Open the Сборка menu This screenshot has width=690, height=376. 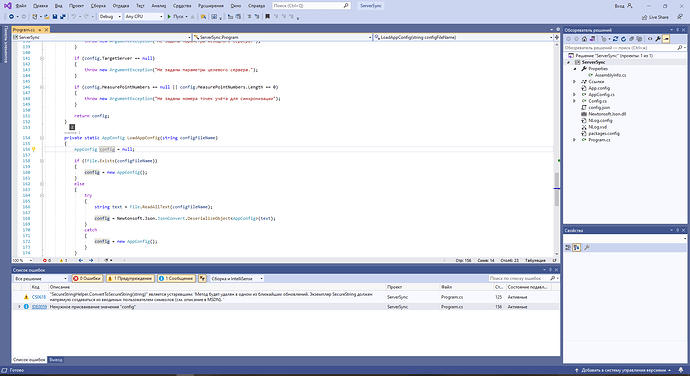[x=98, y=6]
